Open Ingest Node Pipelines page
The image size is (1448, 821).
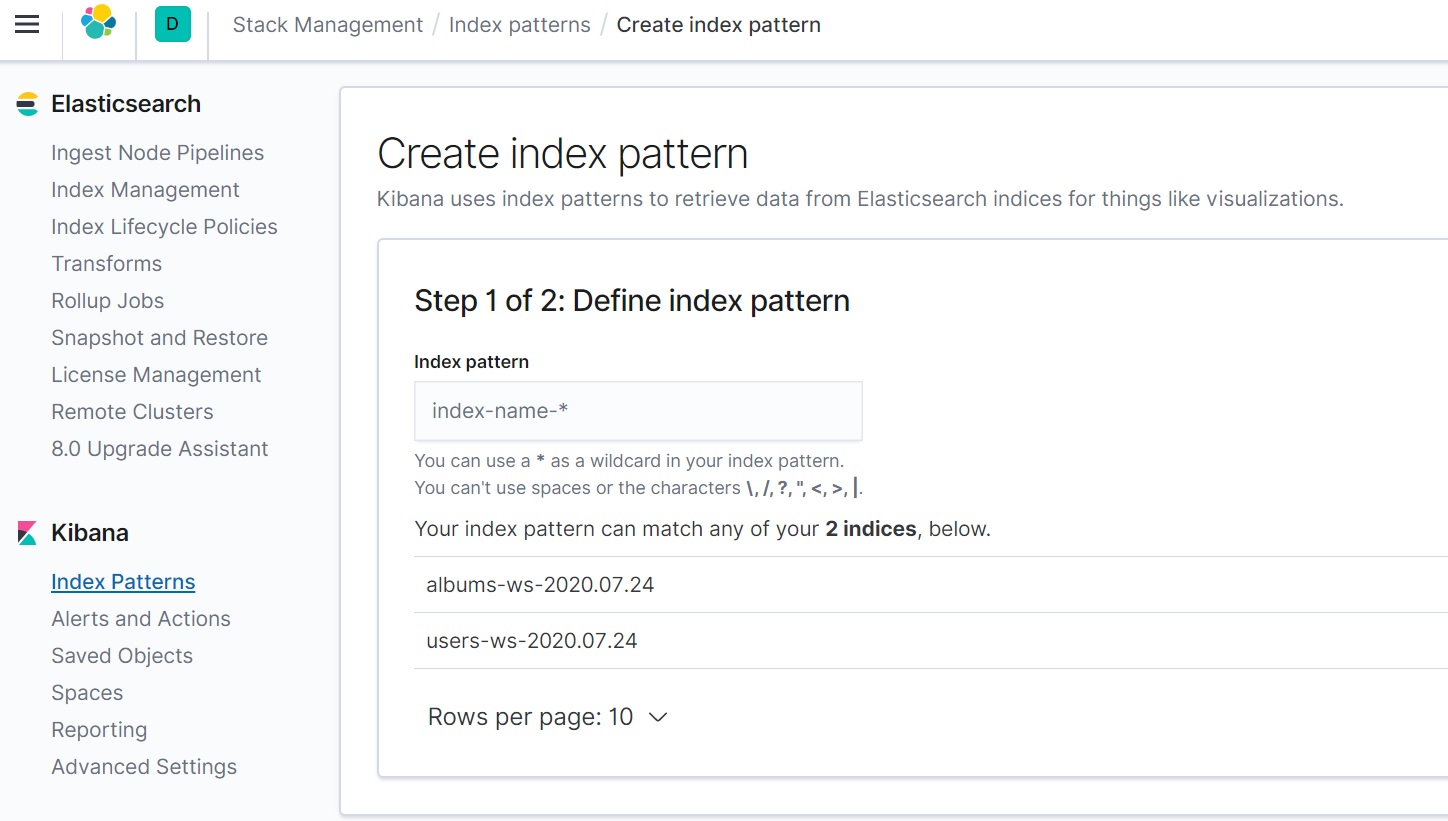(157, 153)
